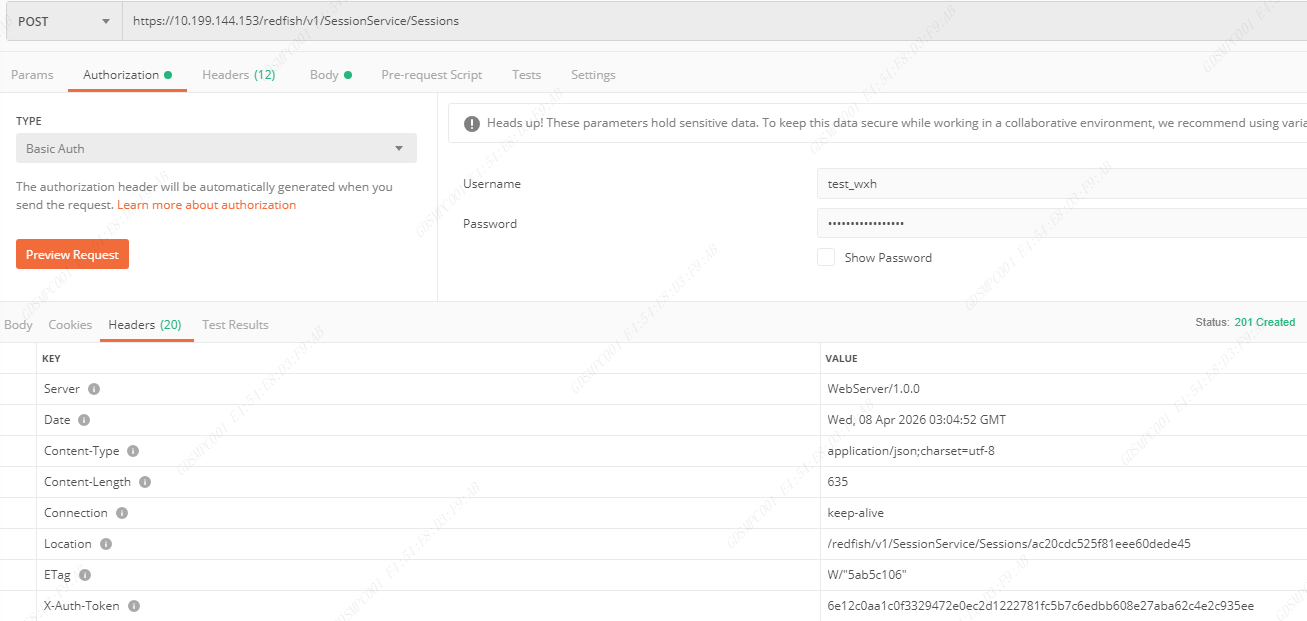Screen dimensions: 1307x621
Task: Click the Username input field
Action: (1060, 184)
